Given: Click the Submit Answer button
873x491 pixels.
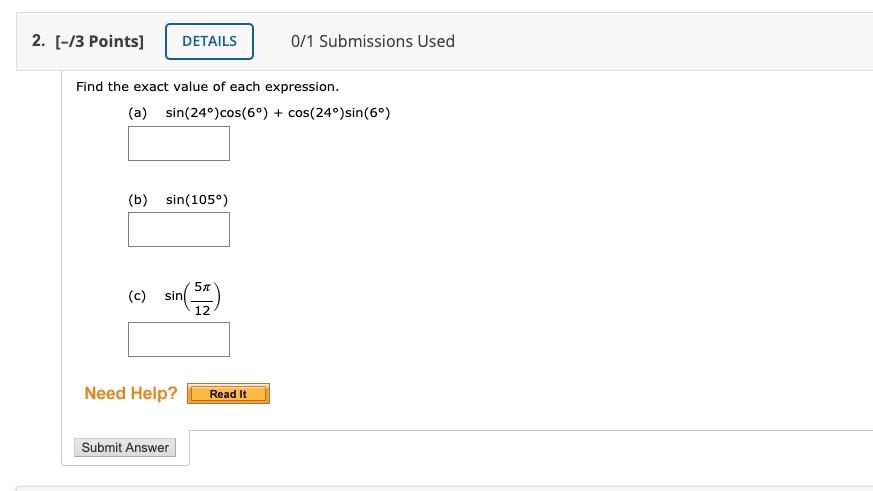Looking at the screenshot, I should [125, 448].
